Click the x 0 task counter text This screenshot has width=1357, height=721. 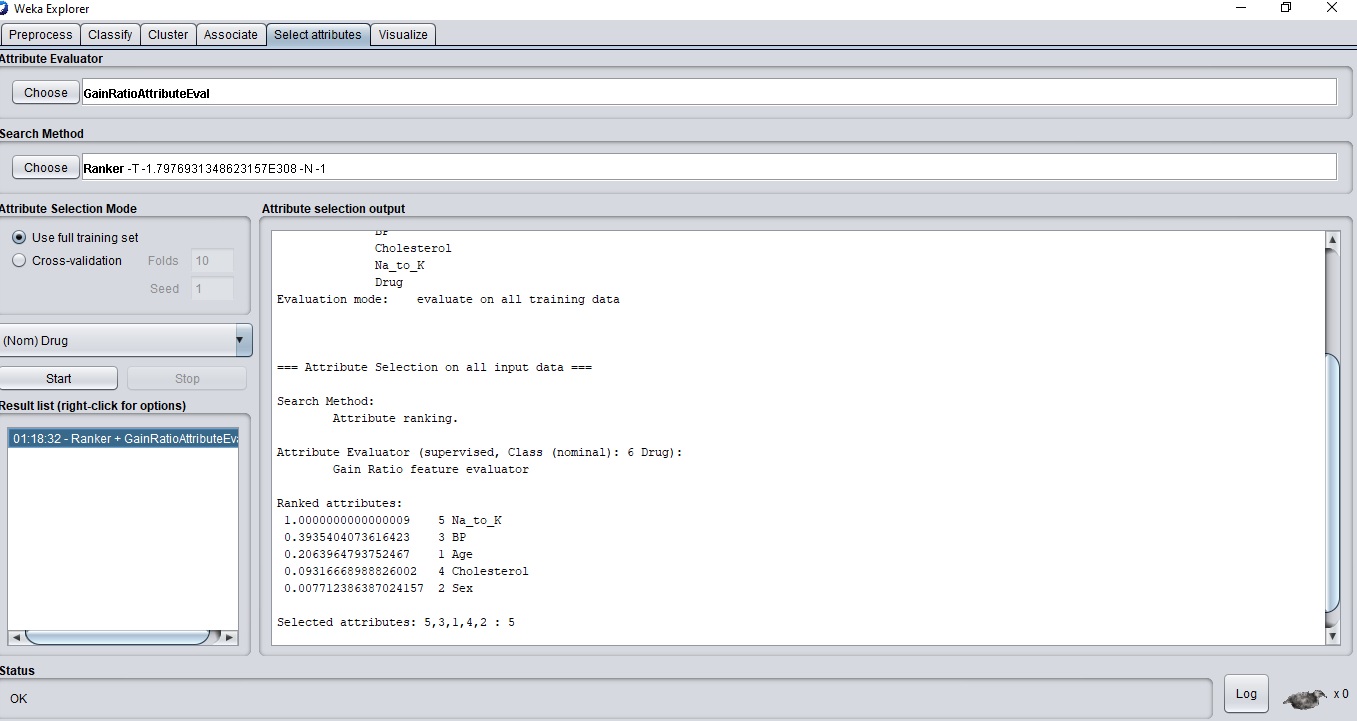pos(1340,694)
